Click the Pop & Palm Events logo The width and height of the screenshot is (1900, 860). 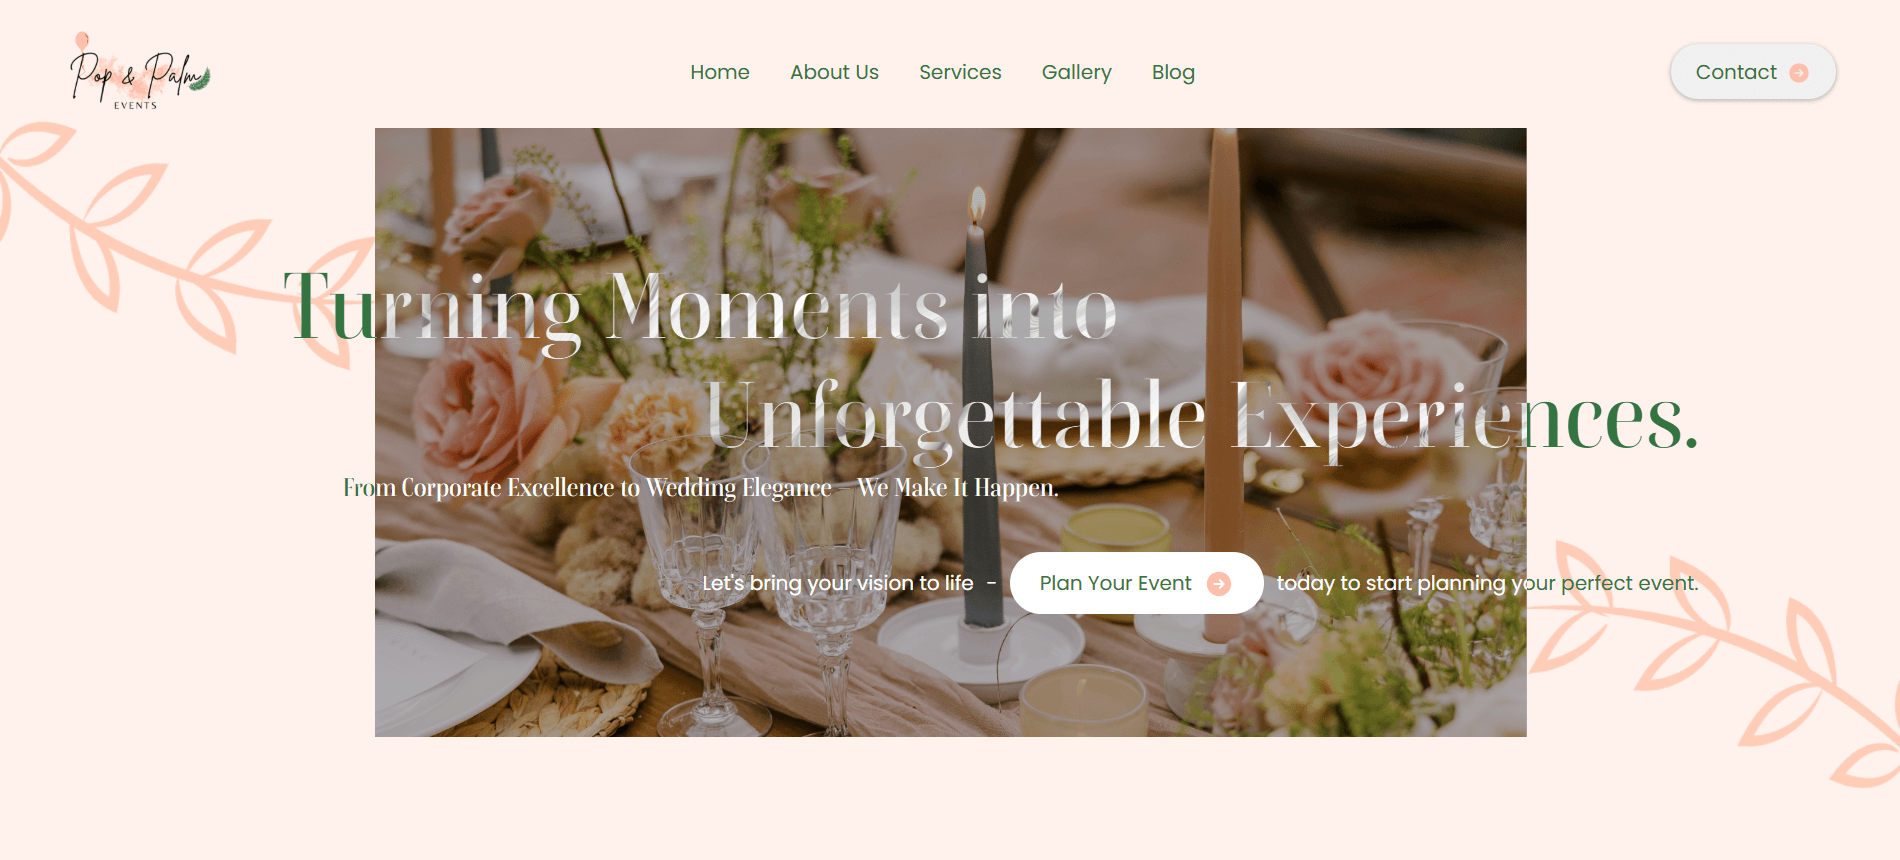point(140,71)
